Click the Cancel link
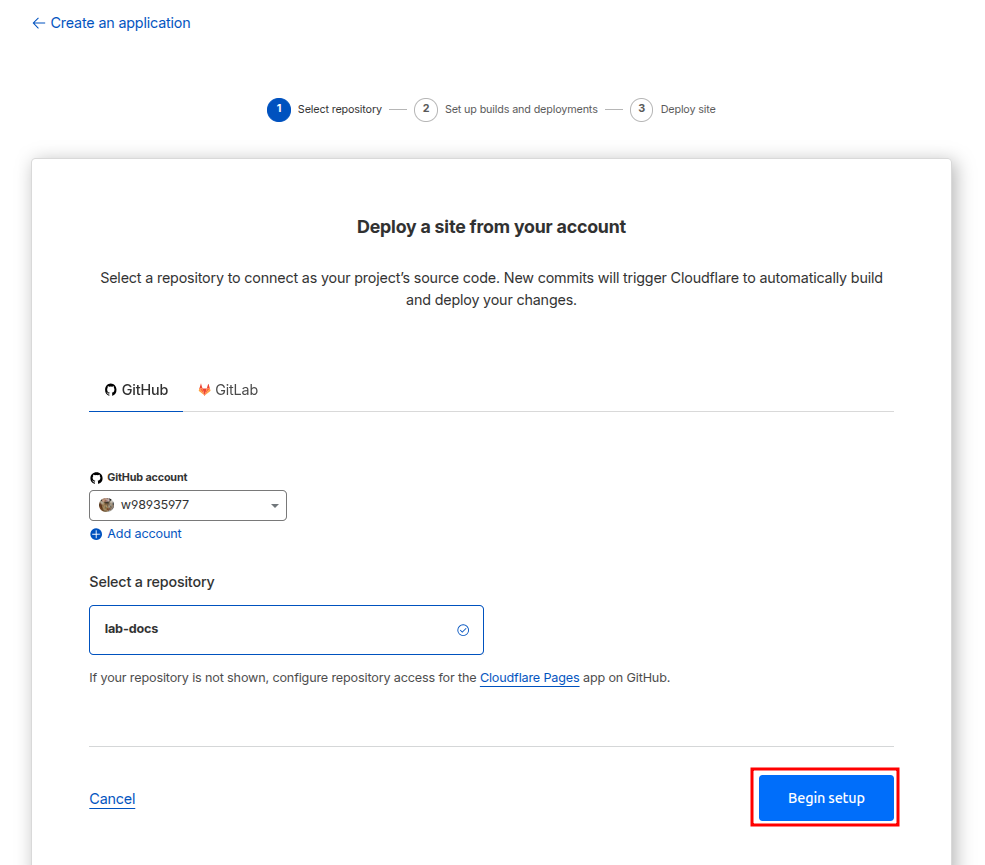 (x=111, y=798)
